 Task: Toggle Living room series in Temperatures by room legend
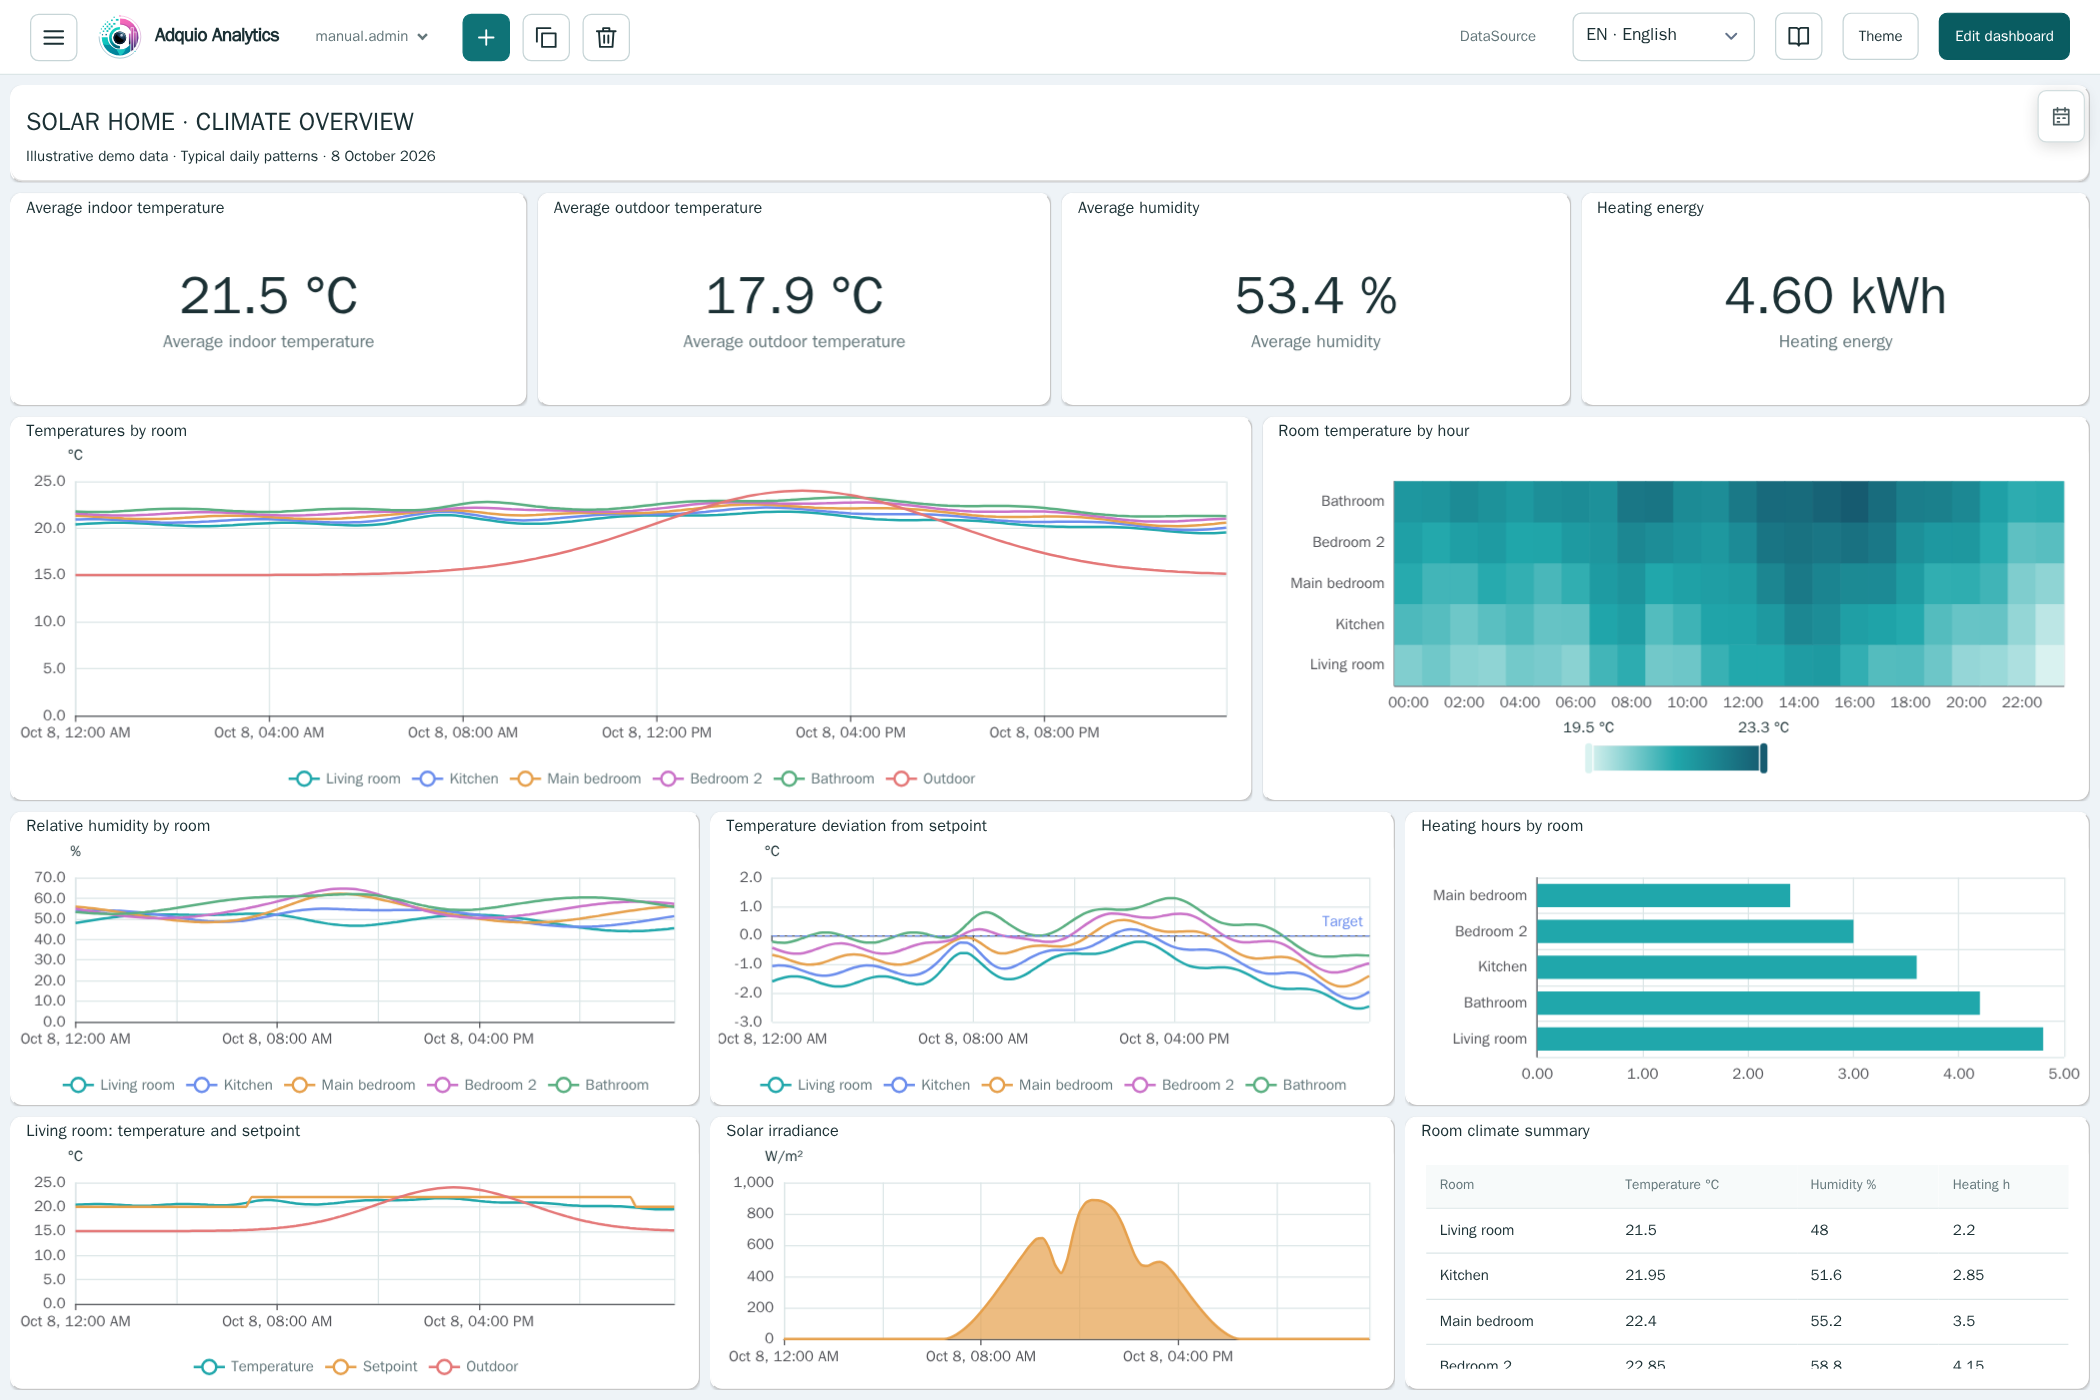(x=344, y=779)
